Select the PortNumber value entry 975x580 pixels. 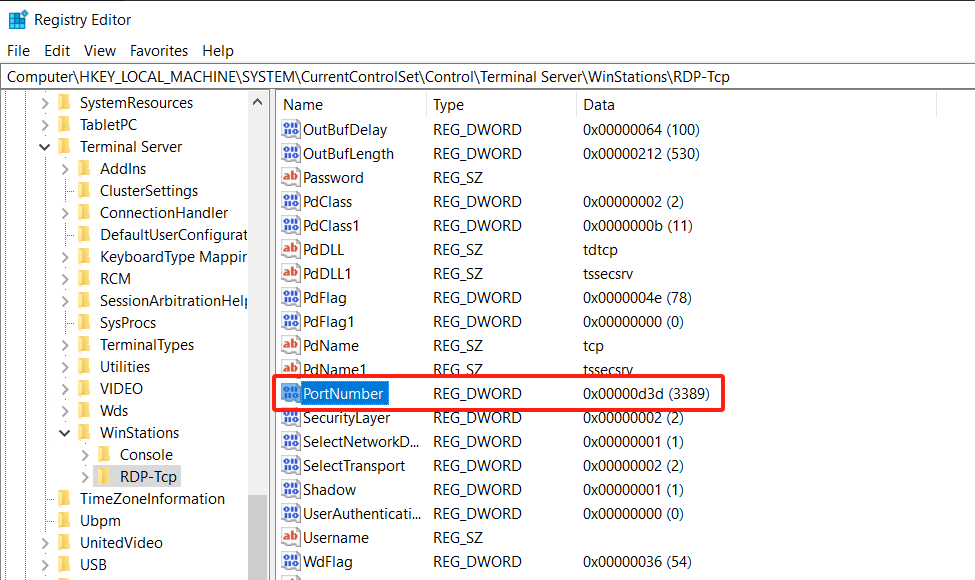click(x=343, y=394)
